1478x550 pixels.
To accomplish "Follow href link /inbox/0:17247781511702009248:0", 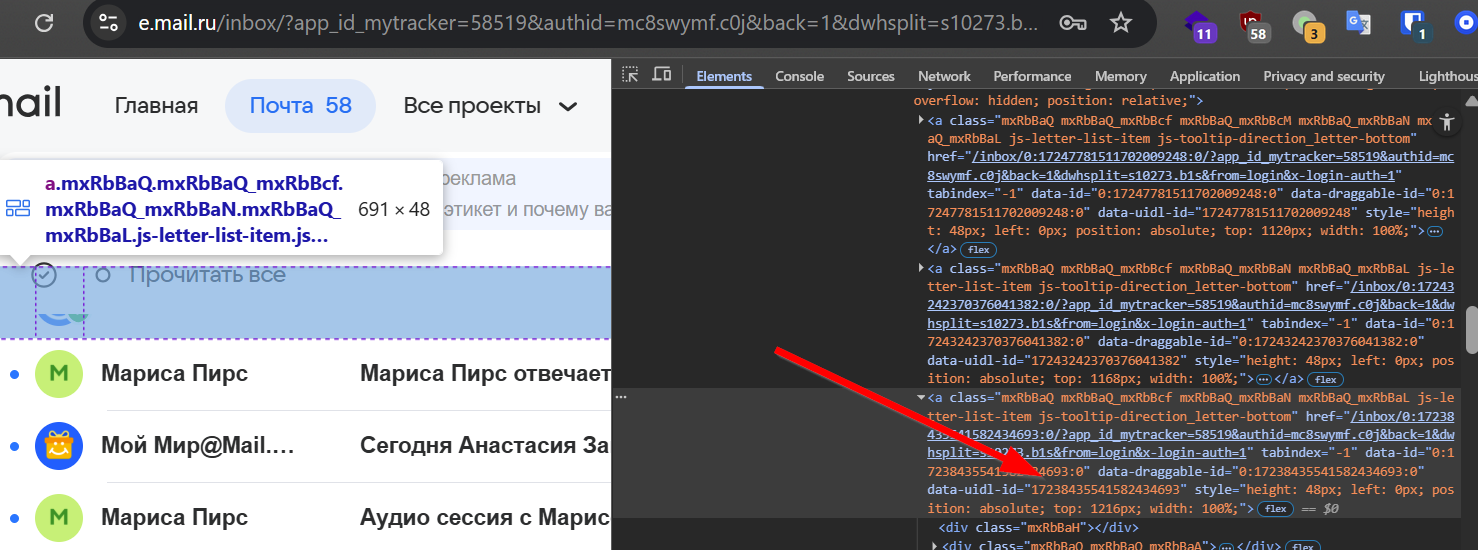I will [1190, 166].
